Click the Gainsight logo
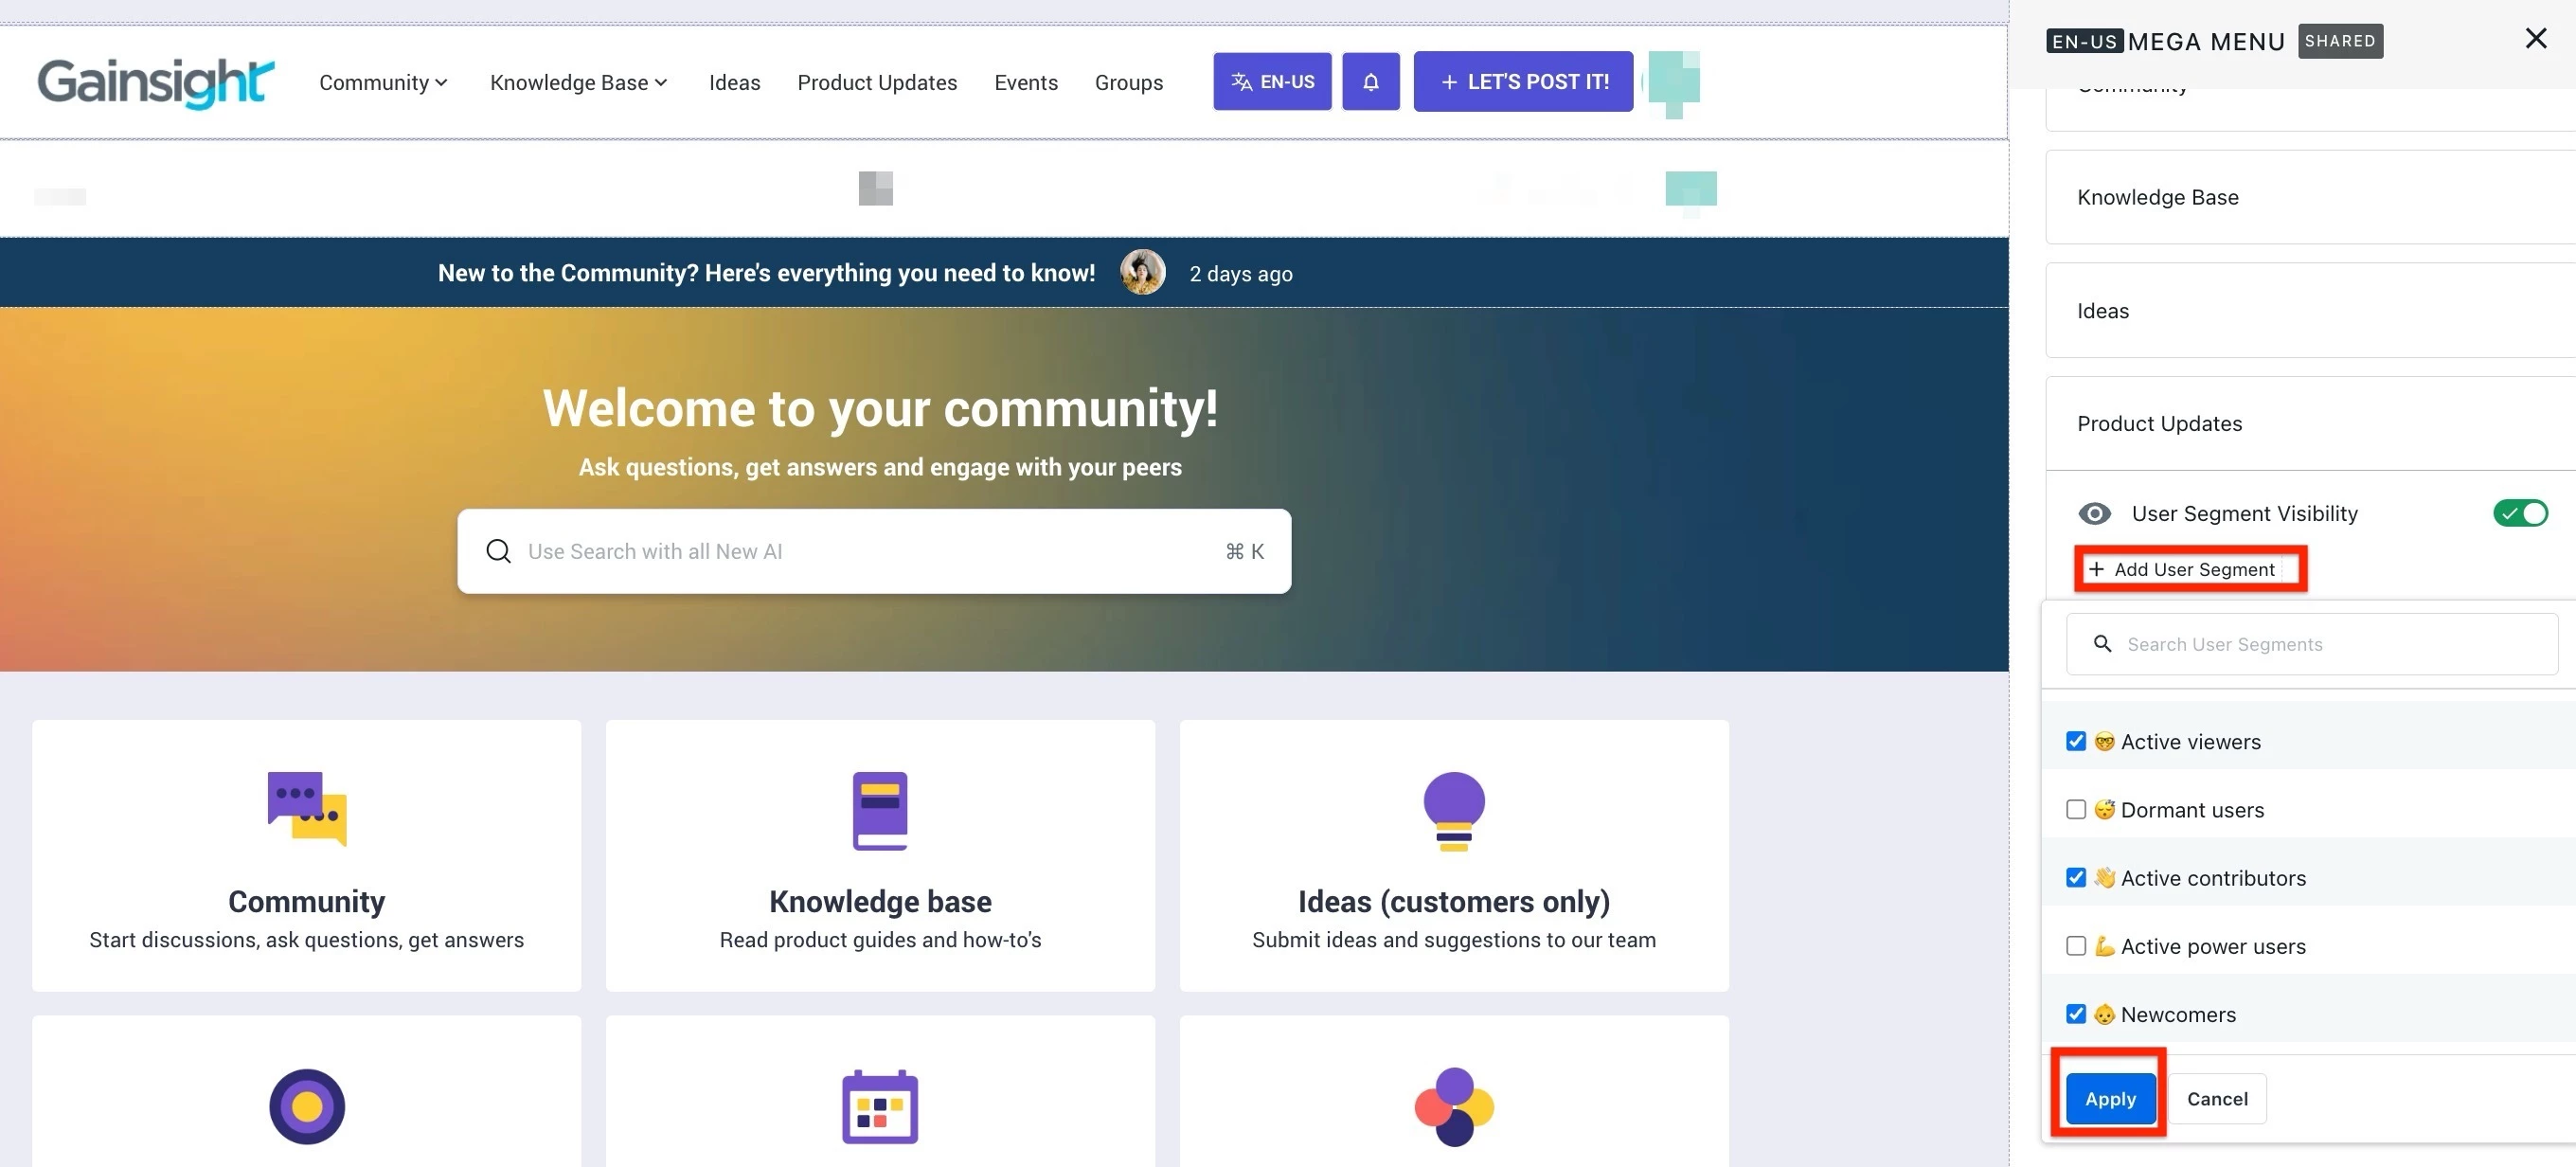This screenshot has height=1167, width=2576. click(x=155, y=82)
